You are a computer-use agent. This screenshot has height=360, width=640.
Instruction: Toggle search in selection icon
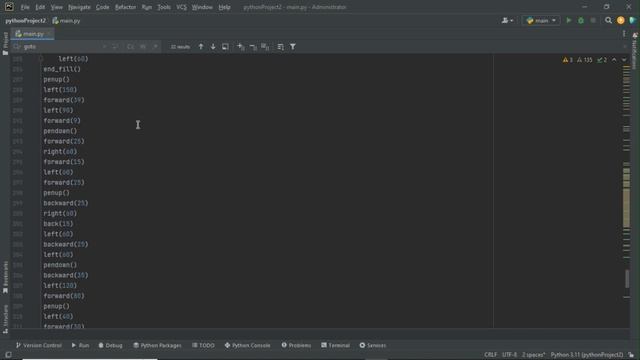coord(280,47)
